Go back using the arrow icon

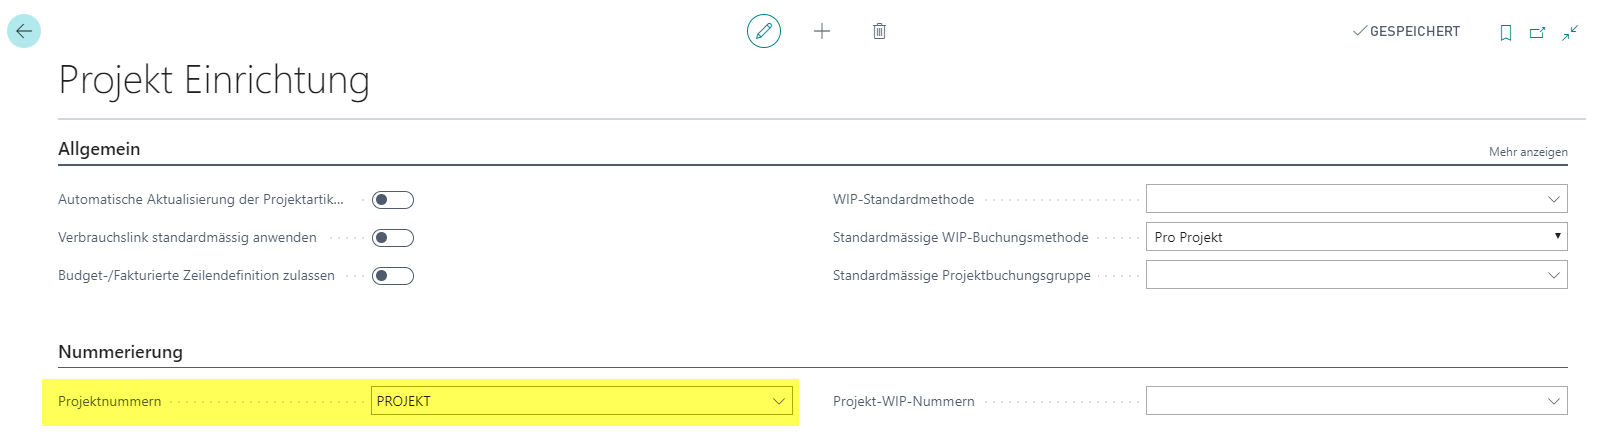[24, 31]
